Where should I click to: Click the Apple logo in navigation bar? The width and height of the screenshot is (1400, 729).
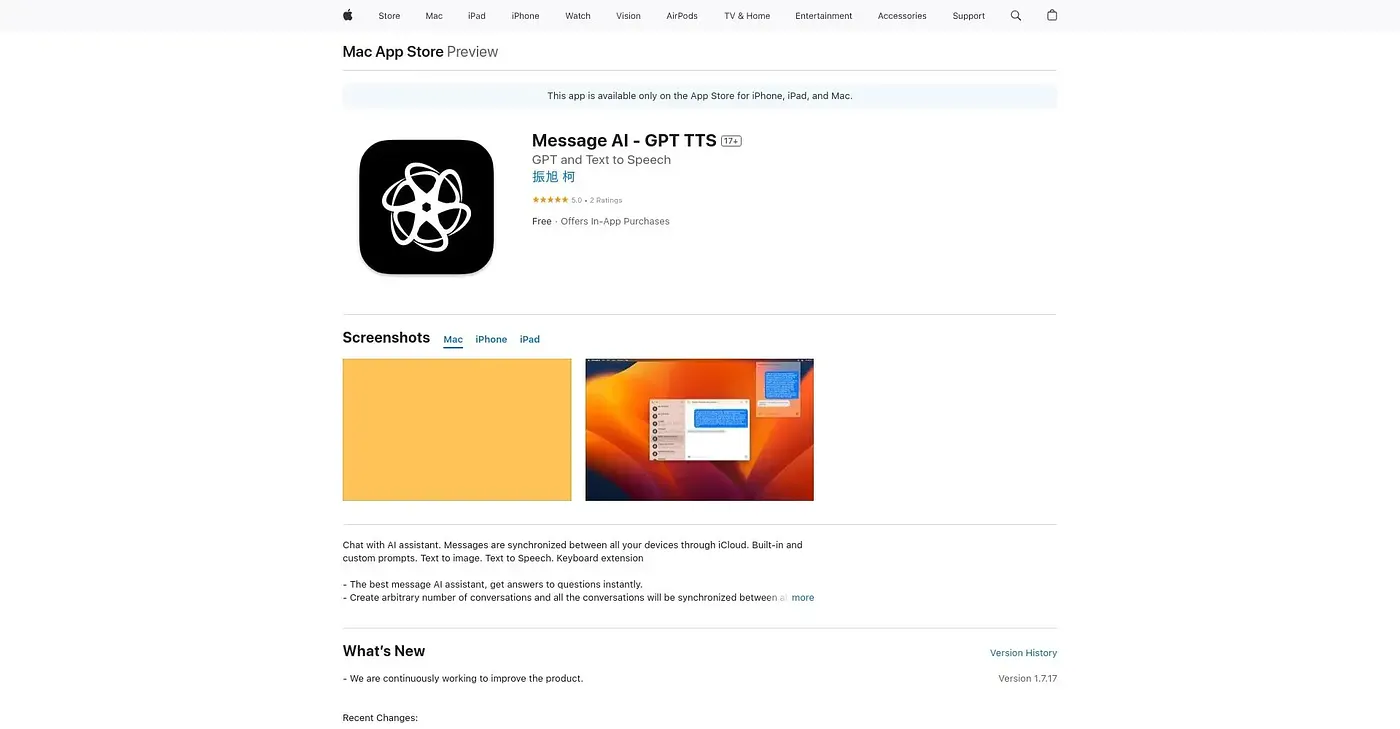[348, 15]
